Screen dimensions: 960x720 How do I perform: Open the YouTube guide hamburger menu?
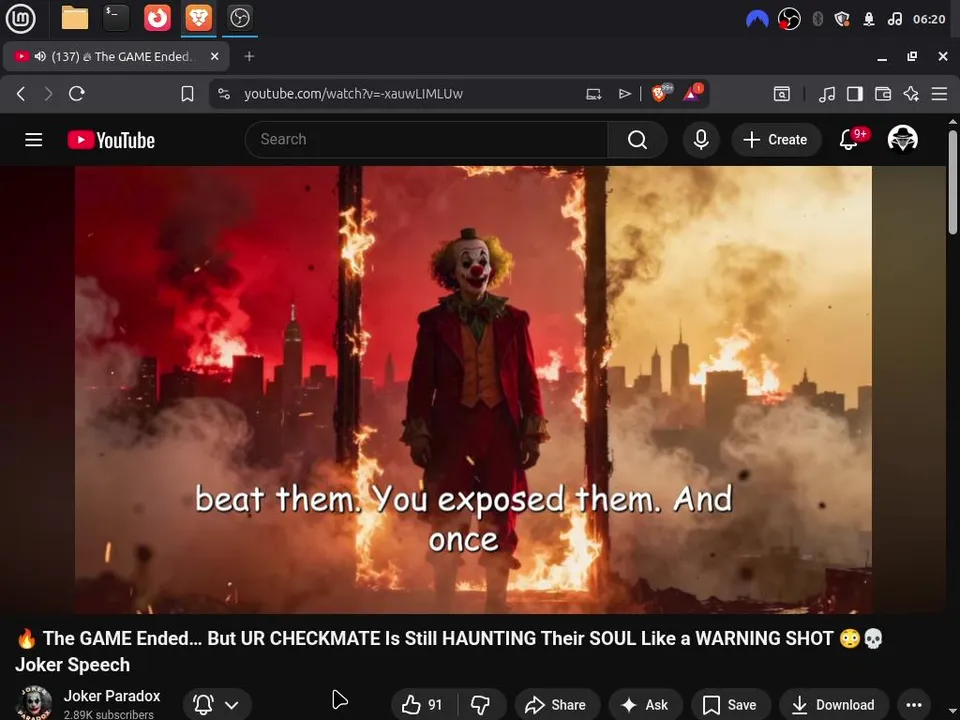pyautogui.click(x=34, y=140)
